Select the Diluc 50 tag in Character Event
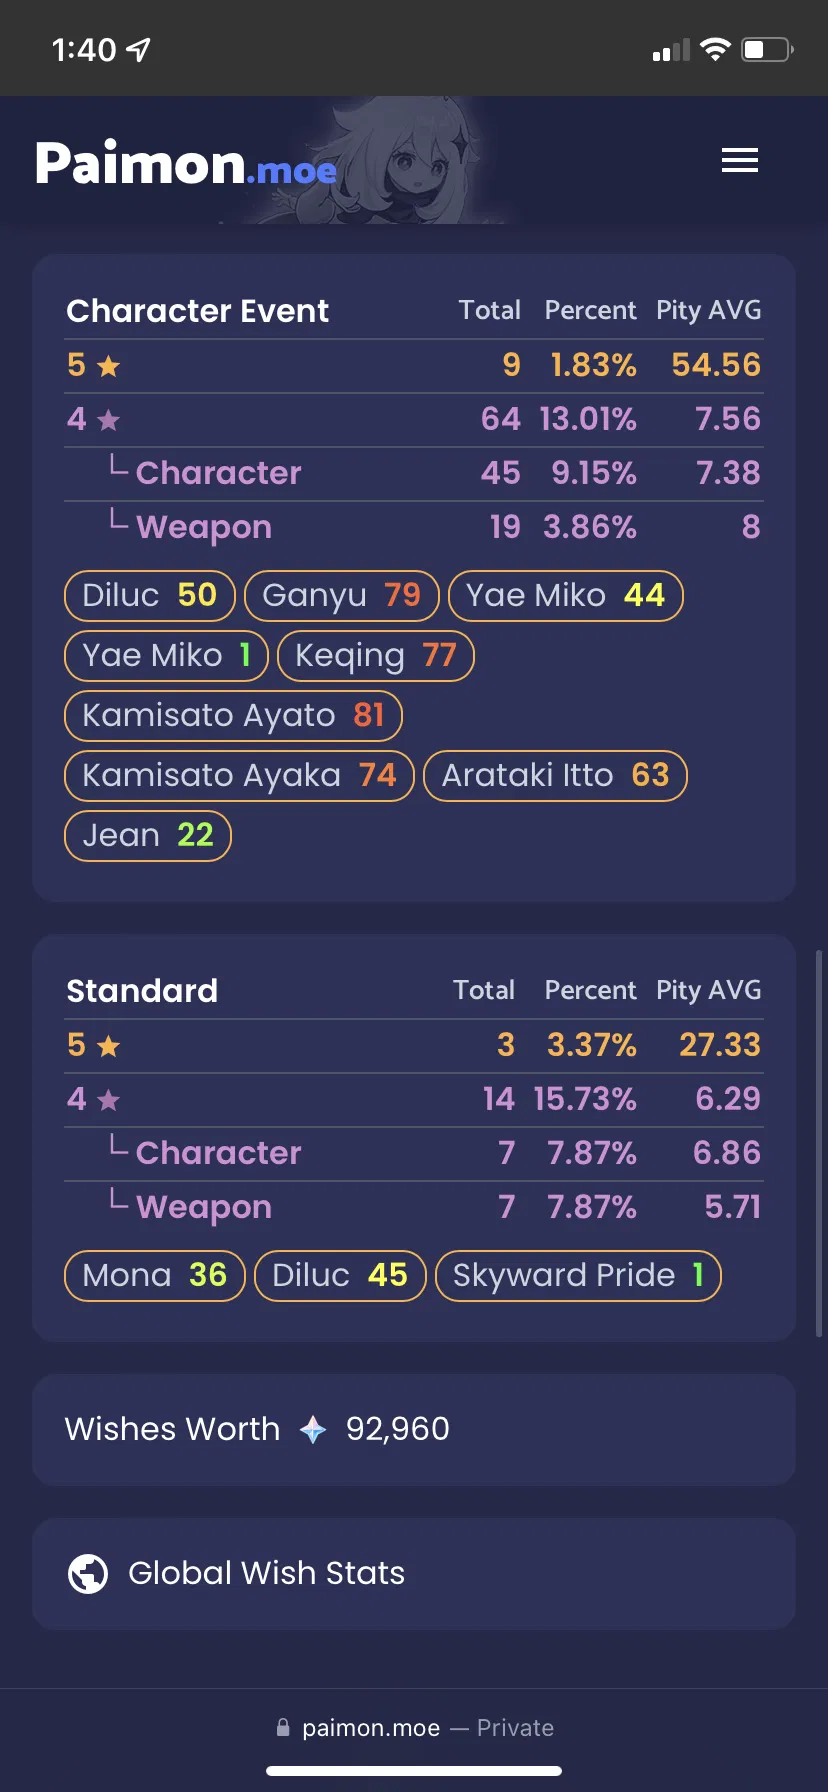The width and height of the screenshot is (828, 1792). click(150, 596)
